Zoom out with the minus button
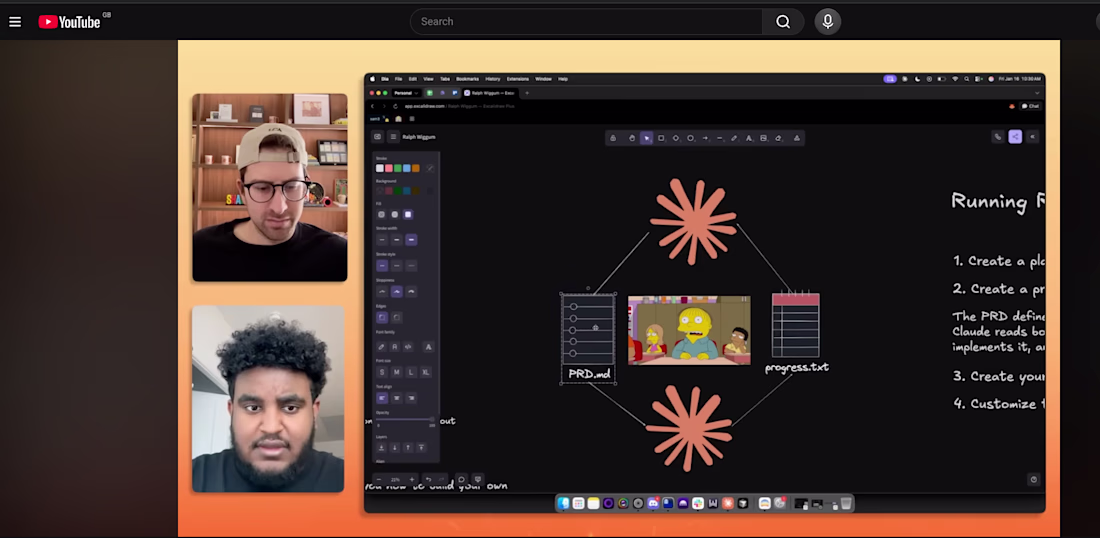The image size is (1100, 538). coord(379,480)
